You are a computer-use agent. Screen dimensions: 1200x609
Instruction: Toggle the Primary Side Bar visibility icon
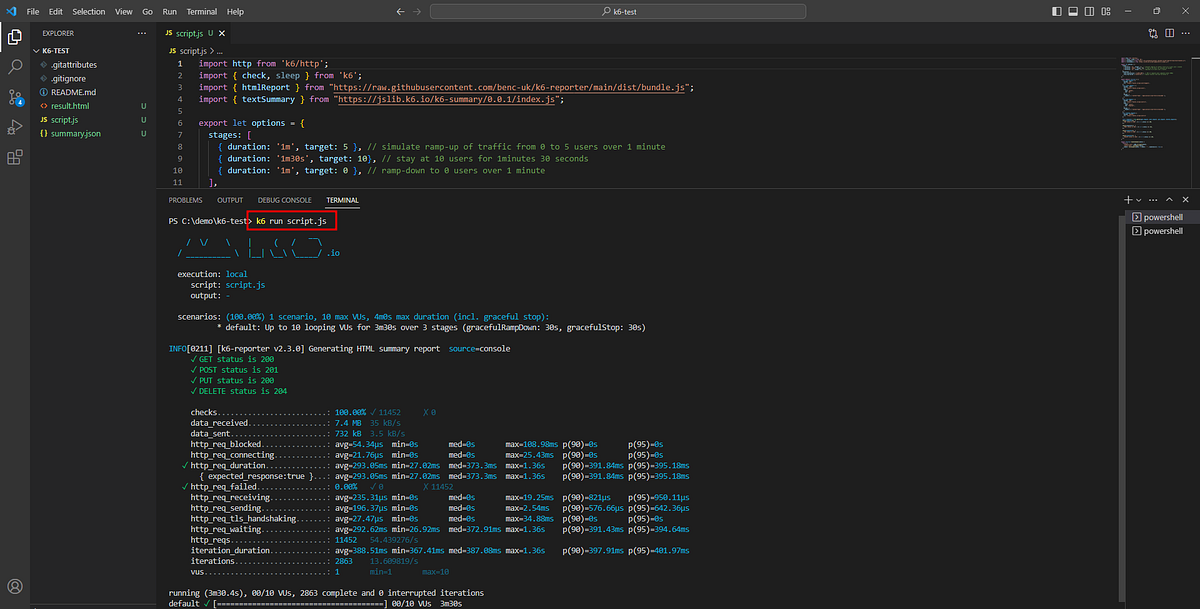[x=1056, y=11]
